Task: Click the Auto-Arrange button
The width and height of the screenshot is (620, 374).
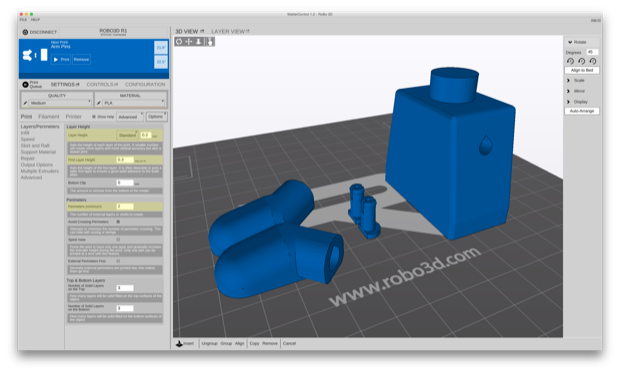Action: [582, 111]
